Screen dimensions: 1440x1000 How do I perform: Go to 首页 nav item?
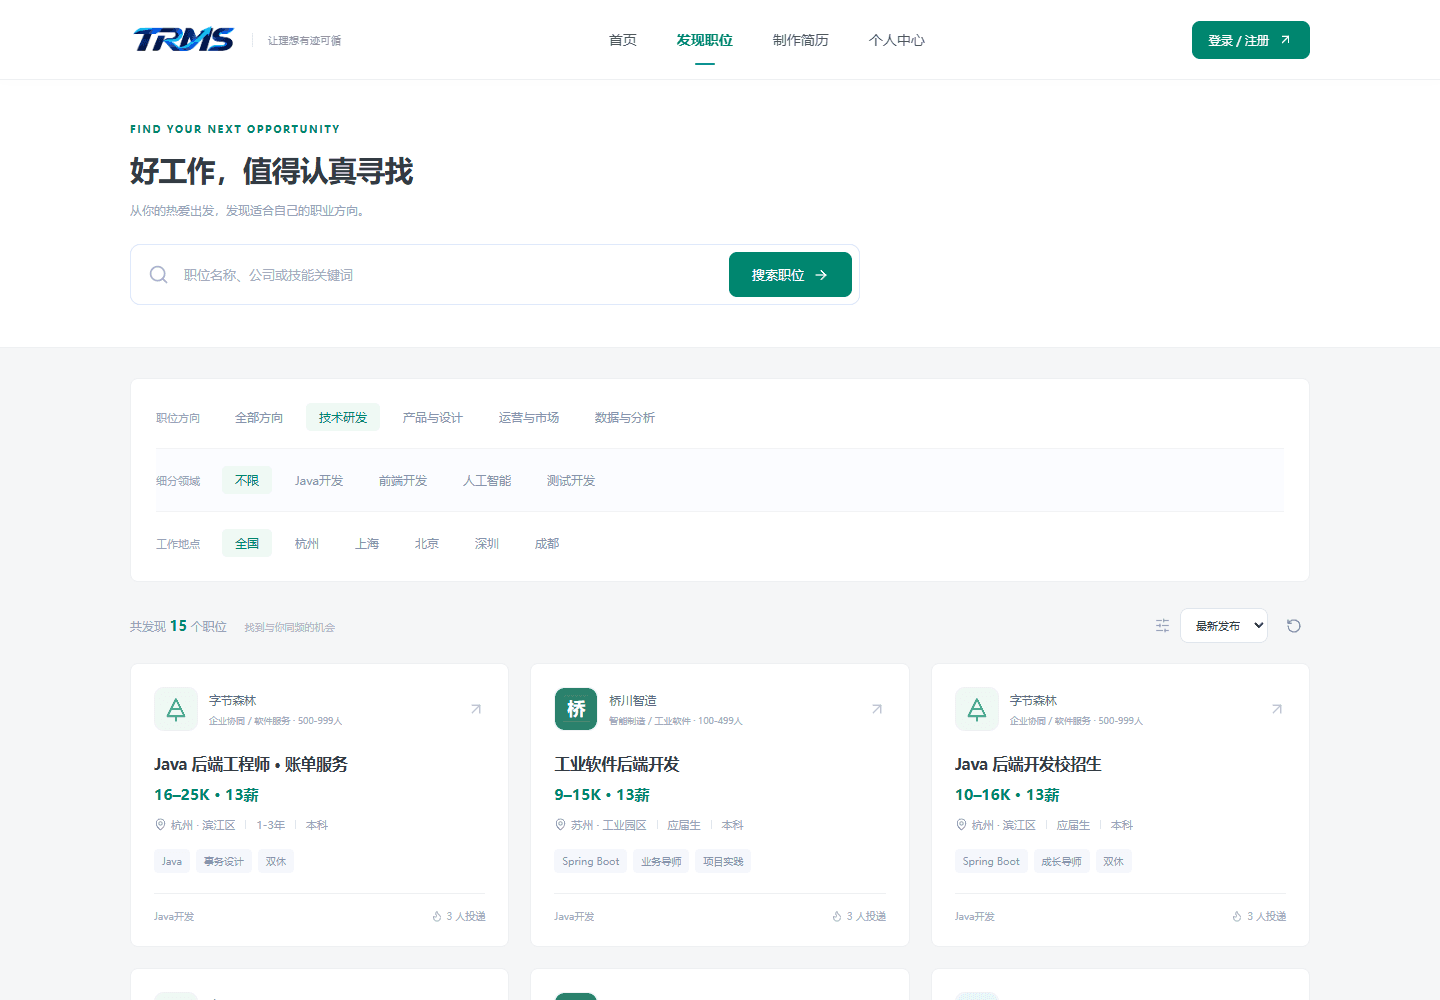click(623, 40)
